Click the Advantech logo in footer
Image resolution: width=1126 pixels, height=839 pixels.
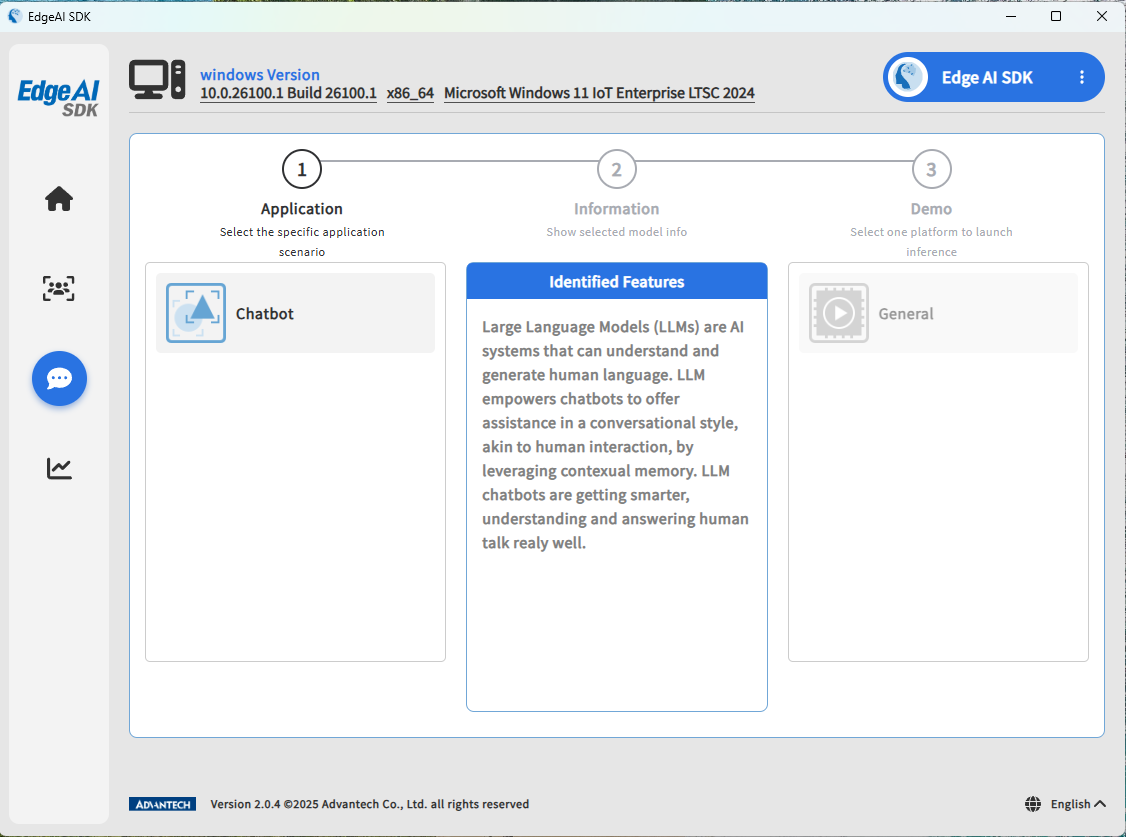click(162, 804)
